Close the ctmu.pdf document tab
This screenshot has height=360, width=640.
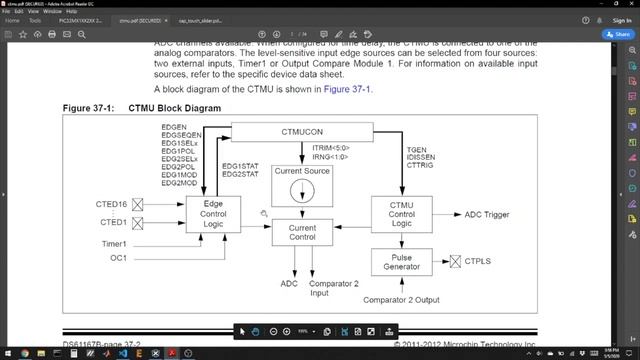point(166,20)
